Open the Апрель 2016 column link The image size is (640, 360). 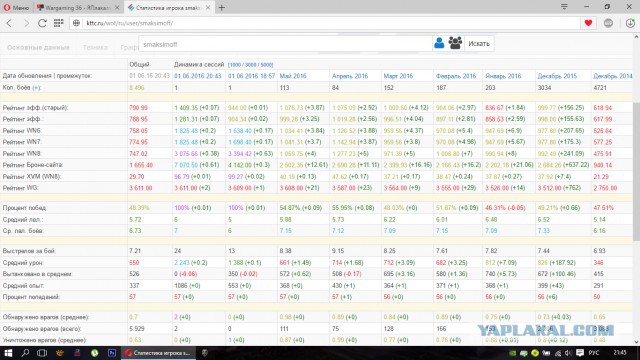[350, 76]
